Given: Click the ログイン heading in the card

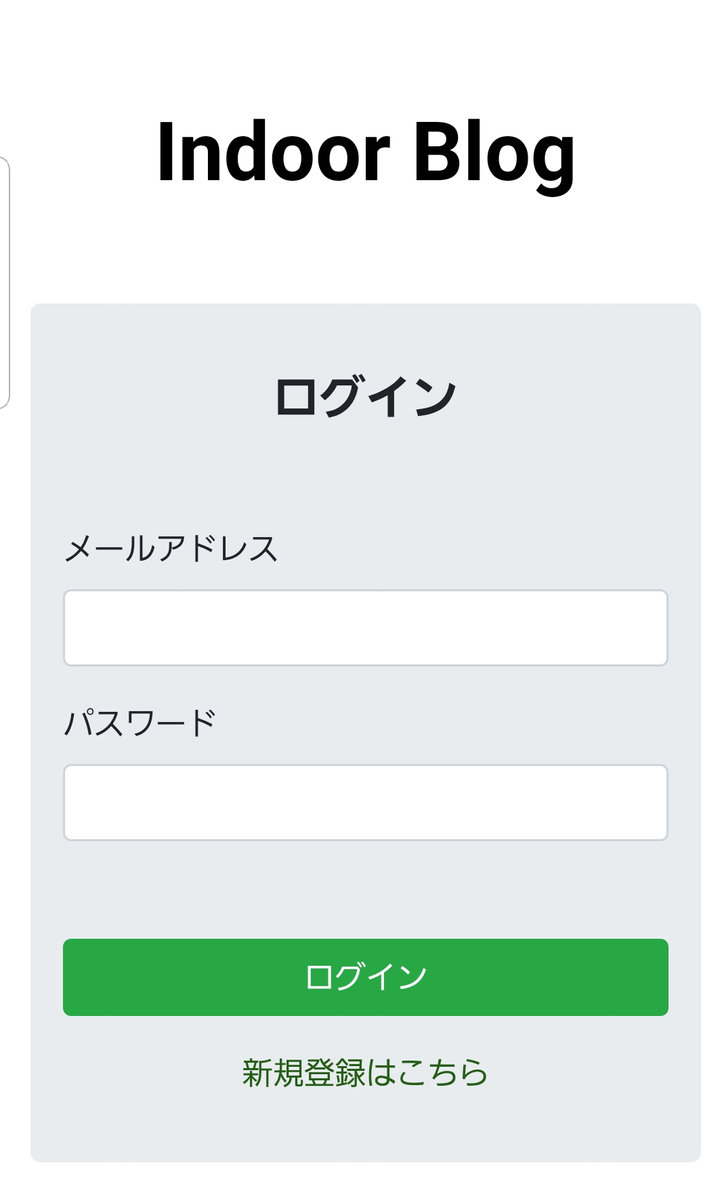Looking at the screenshot, I should click(365, 397).
